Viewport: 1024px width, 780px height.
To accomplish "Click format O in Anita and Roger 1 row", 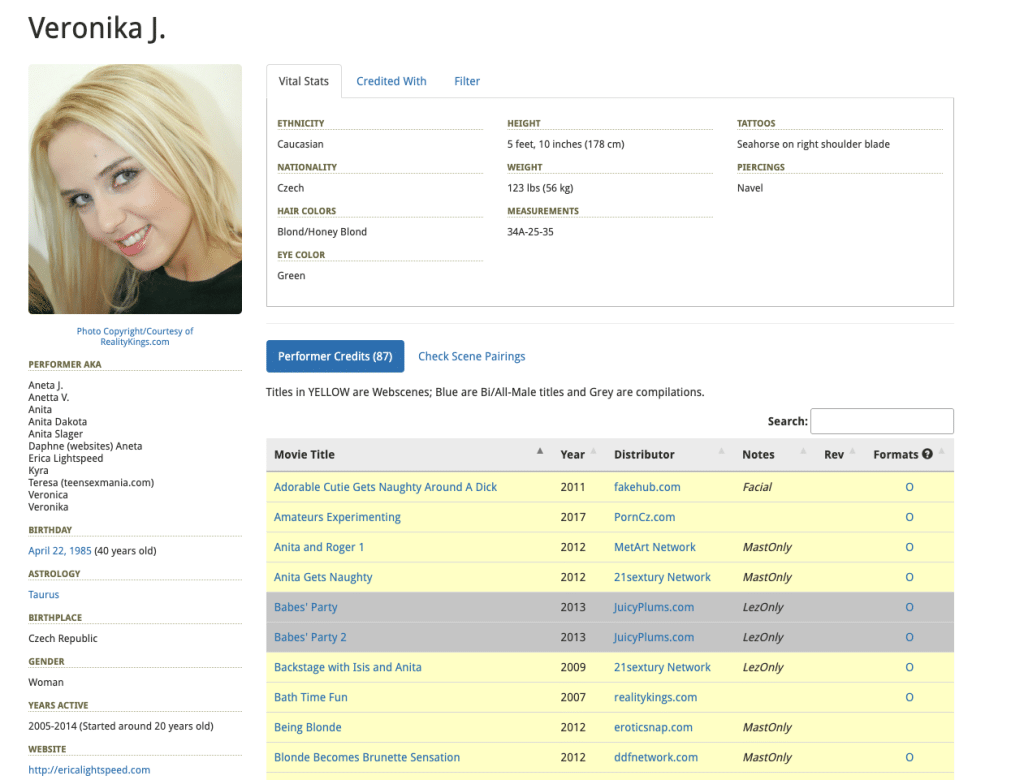I will 909,547.
